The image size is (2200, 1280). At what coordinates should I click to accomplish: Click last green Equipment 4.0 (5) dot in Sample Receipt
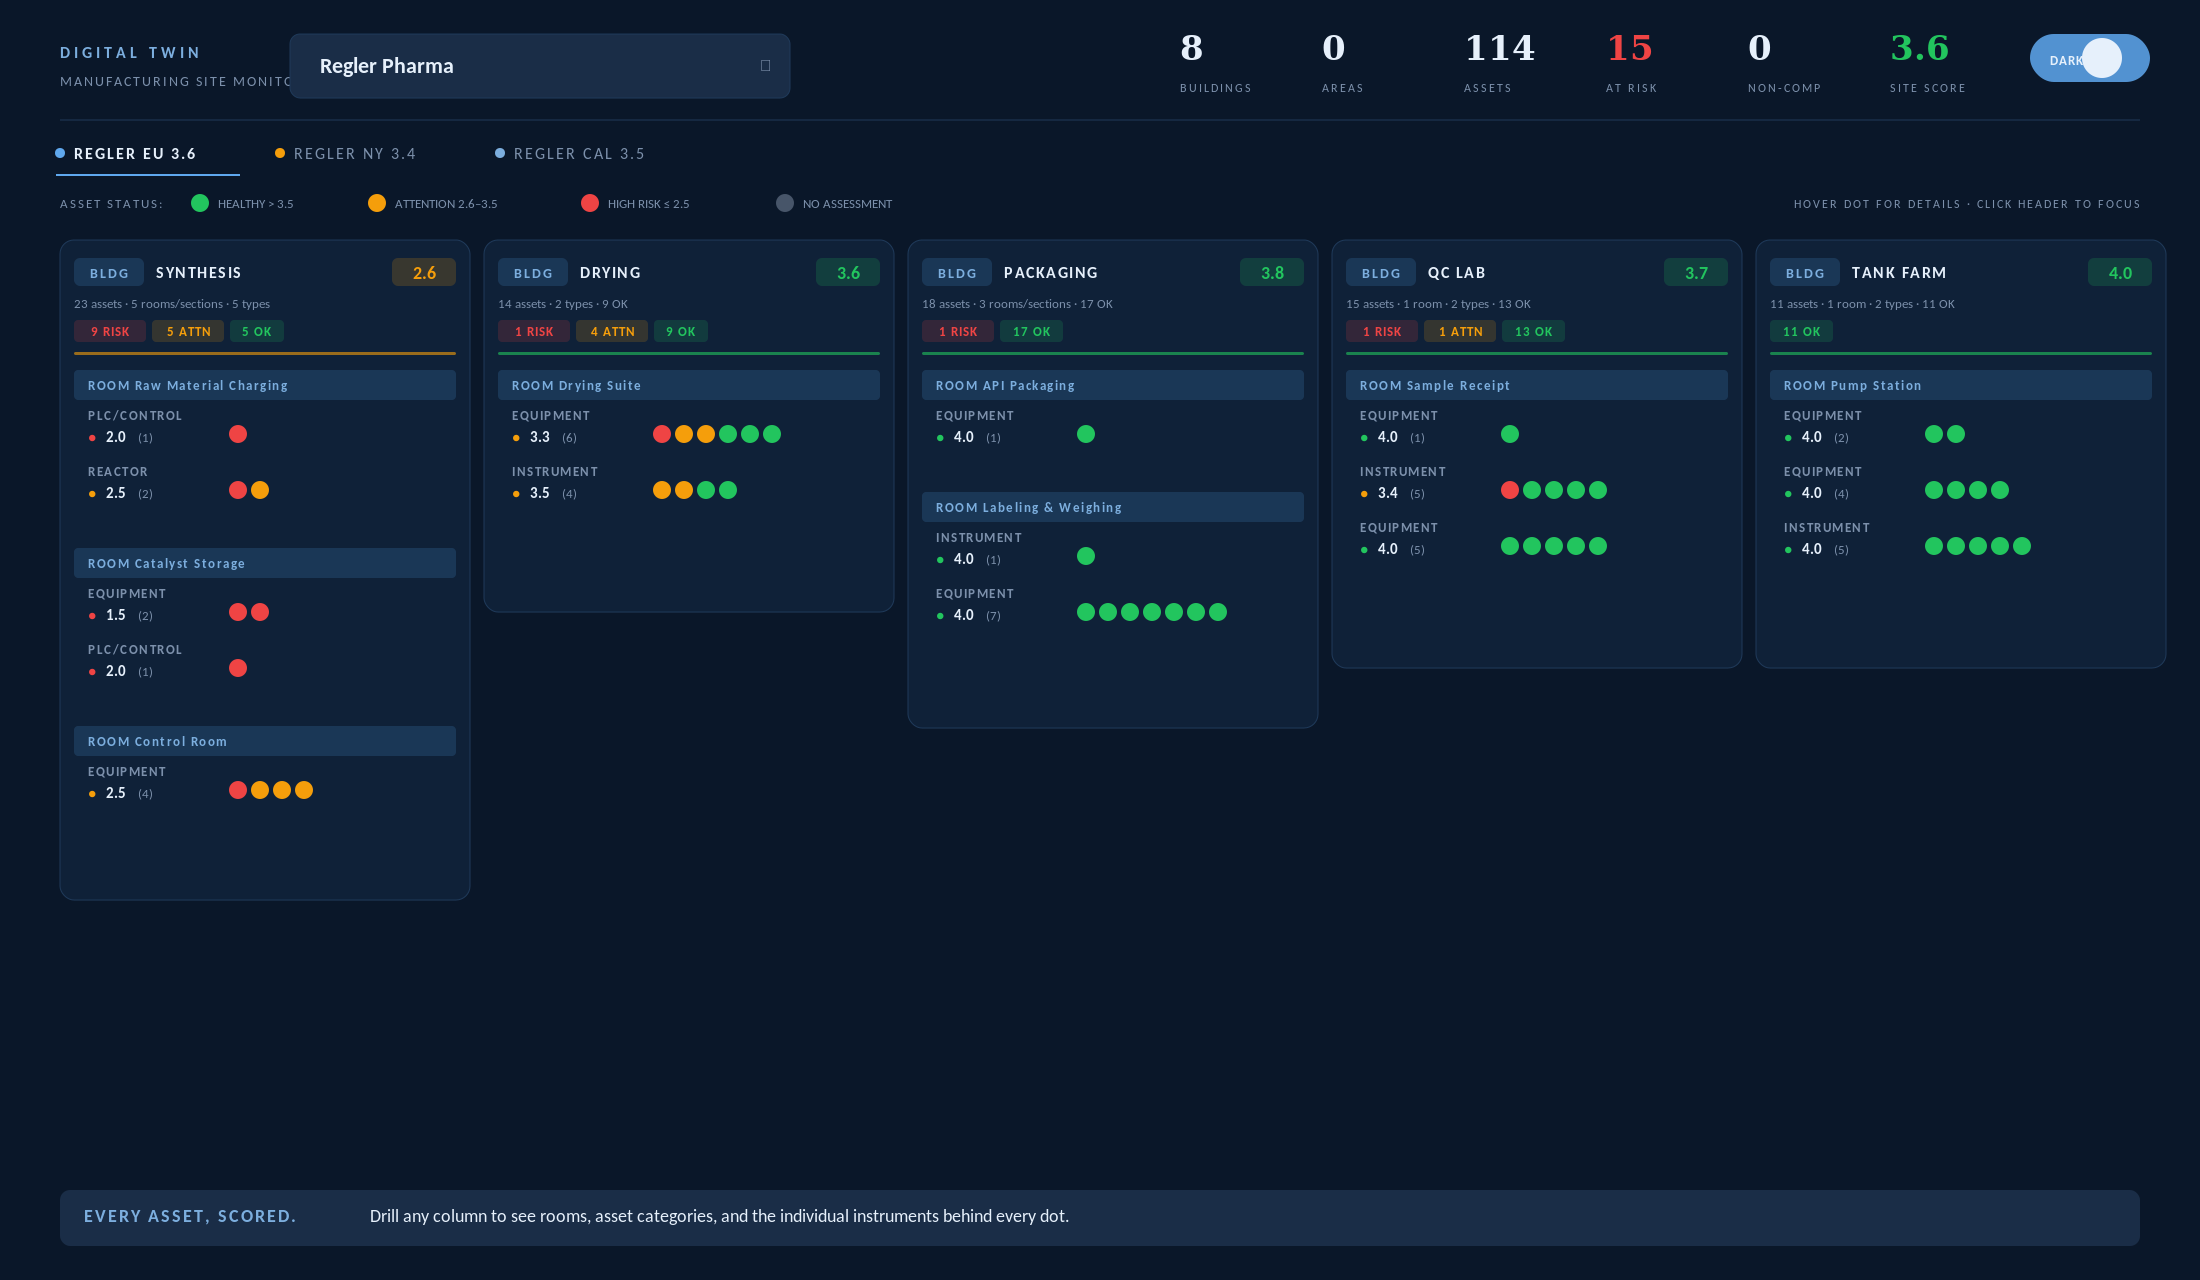click(1598, 546)
